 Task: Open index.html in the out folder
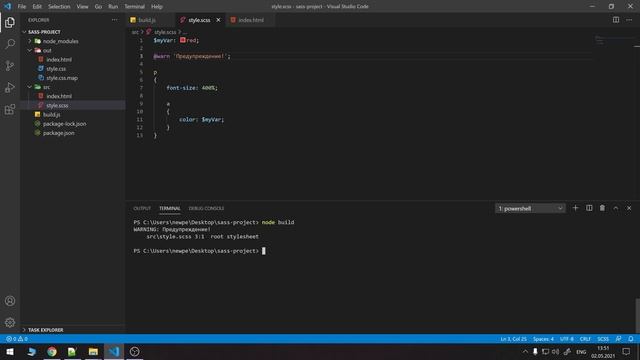[59, 60]
